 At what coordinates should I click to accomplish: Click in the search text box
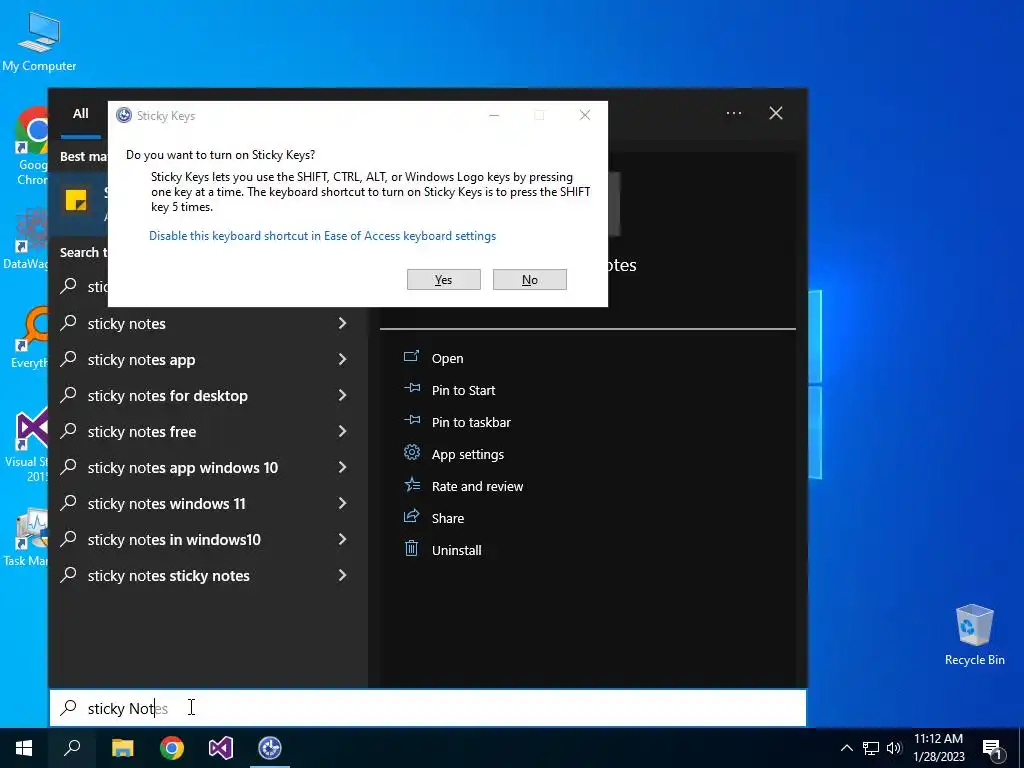[x=428, y=708]
